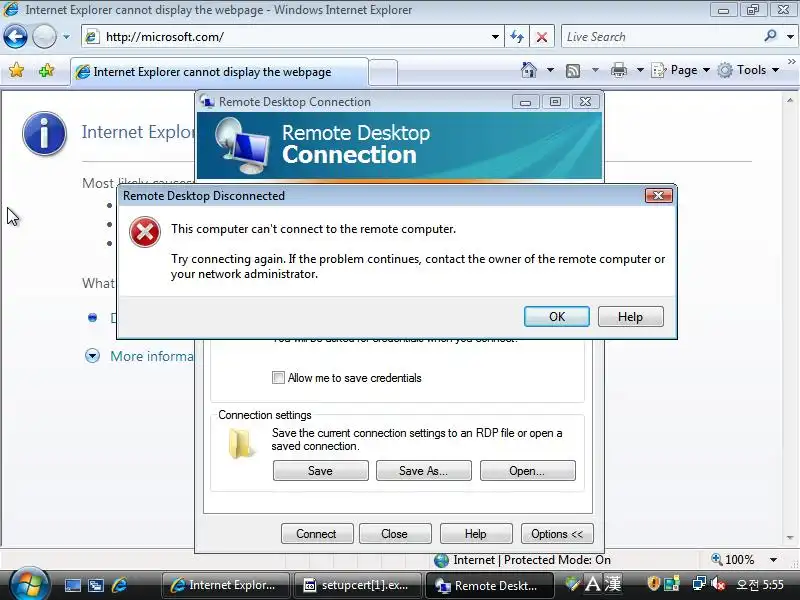Click Save As... in Connection settings
The image size is (800, 600).
(423, 471)
